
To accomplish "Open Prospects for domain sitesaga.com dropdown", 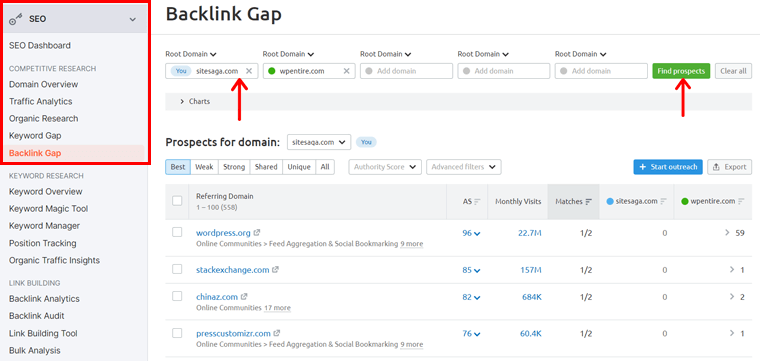I will (319, 142).
